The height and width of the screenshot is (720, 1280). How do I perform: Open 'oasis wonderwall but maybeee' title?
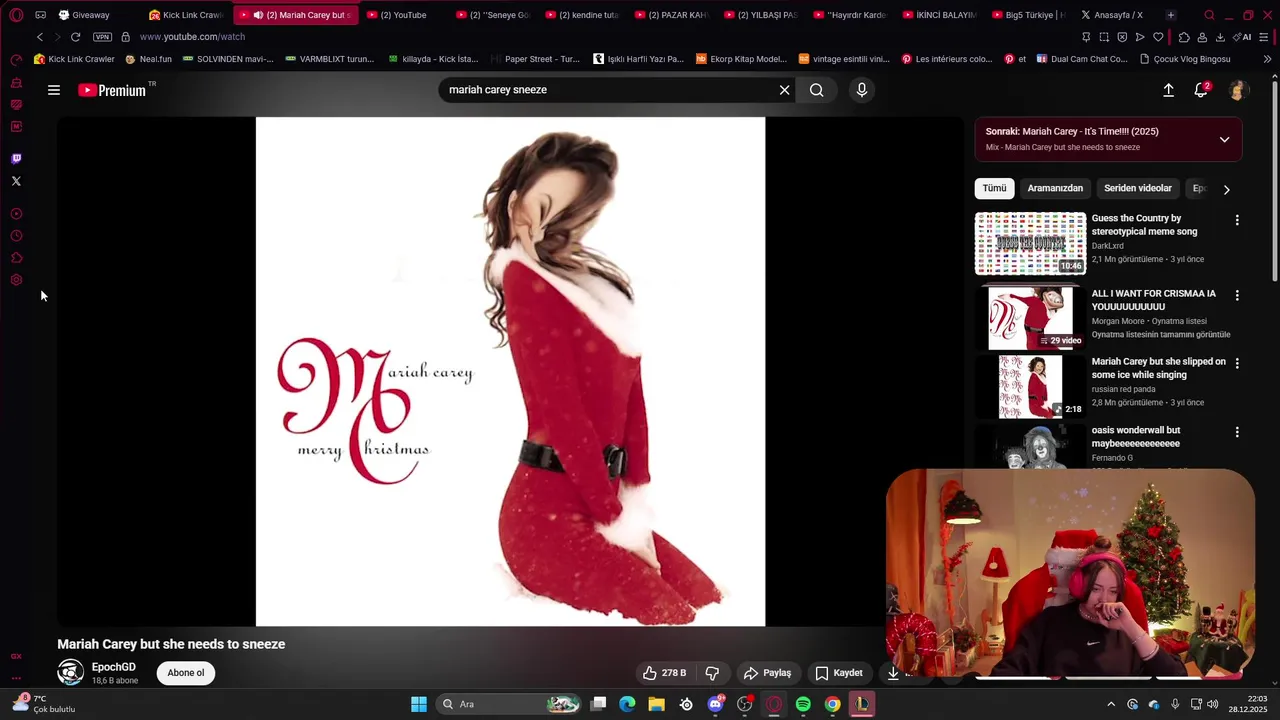pyautogui.click(x=1136, y=437)
